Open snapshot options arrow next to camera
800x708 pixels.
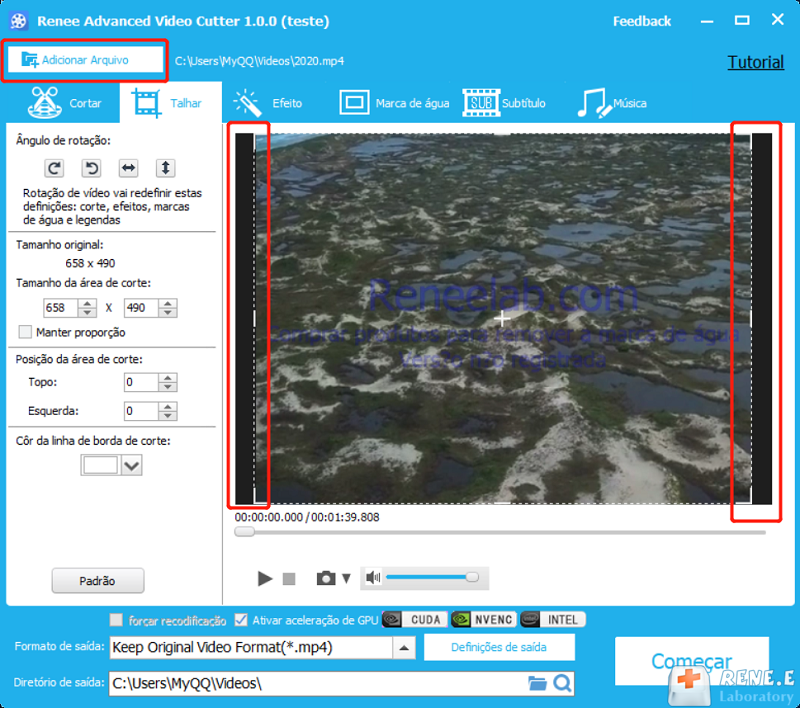pos(346,578)
